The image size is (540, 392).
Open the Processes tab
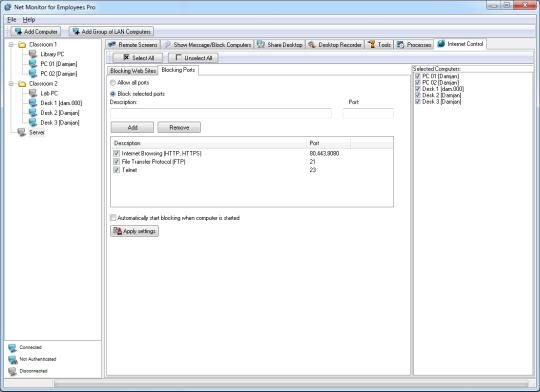point(414,44)
